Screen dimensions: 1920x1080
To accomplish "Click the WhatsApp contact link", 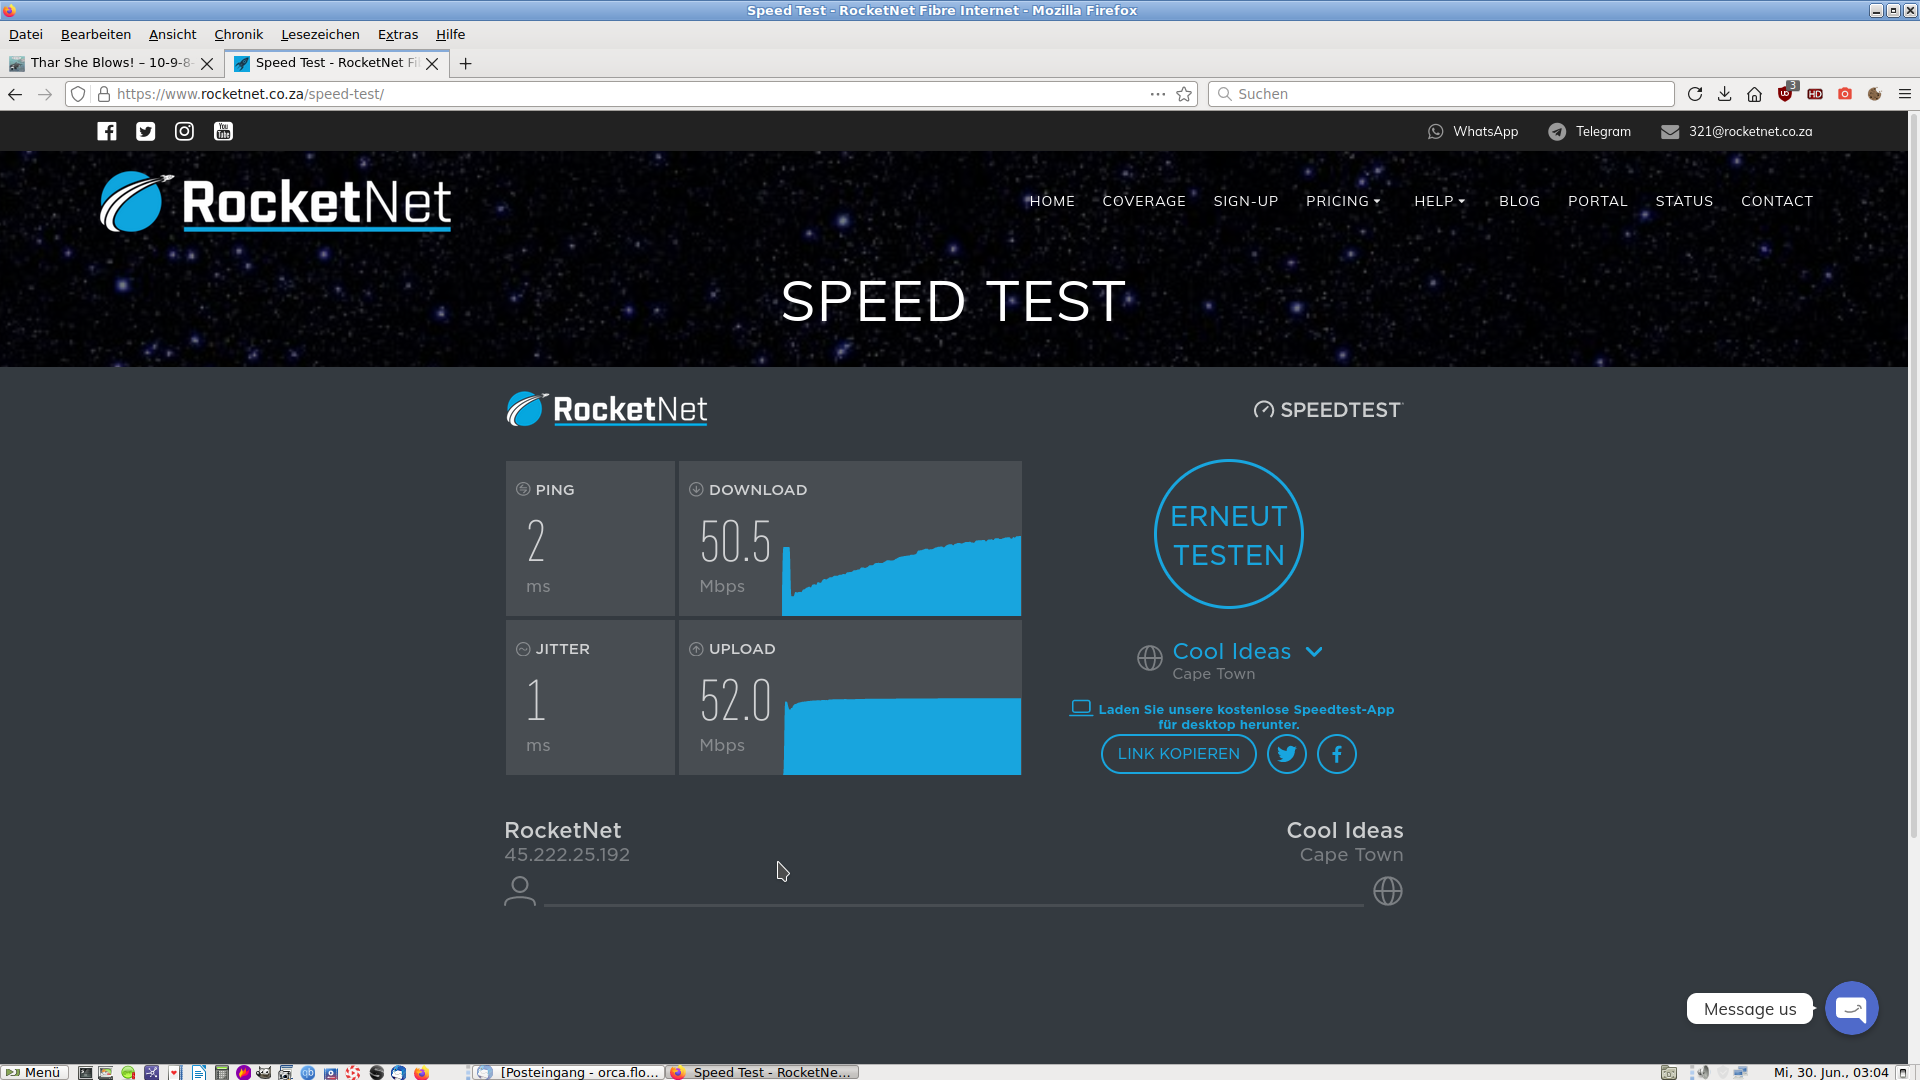I will pyautogui.click(x=1473, y=131).
